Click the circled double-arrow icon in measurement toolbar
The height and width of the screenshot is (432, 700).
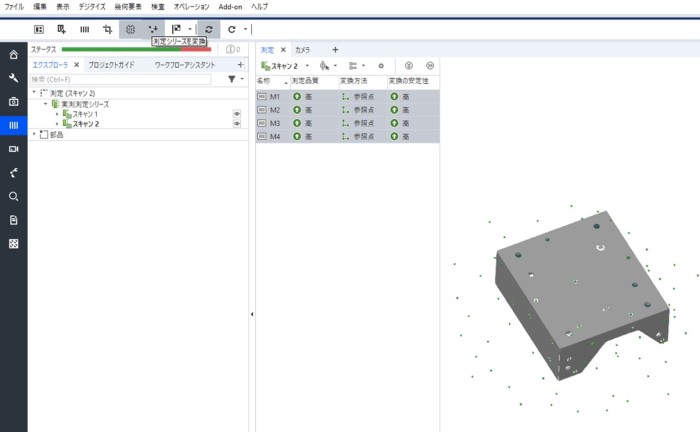point(430,66)
